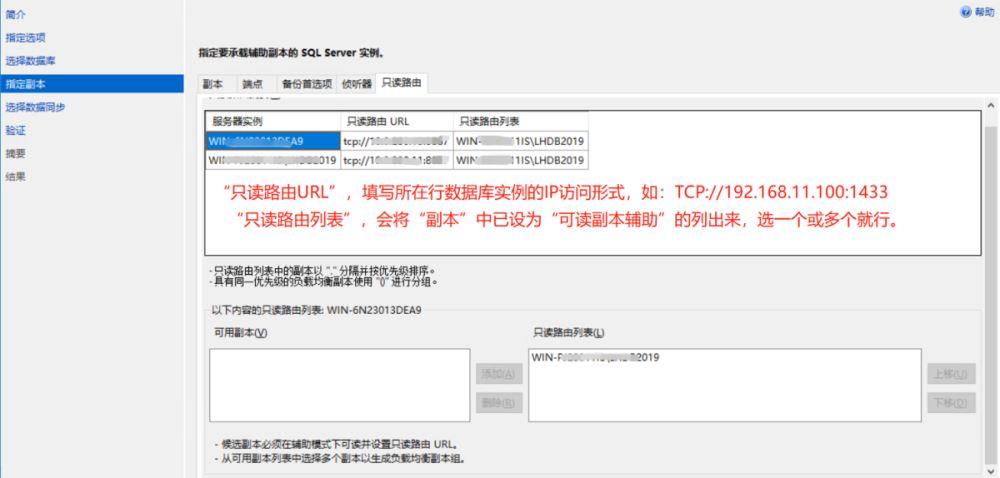
Task: Click the 上移 button
Action: [x=951, y=373]
